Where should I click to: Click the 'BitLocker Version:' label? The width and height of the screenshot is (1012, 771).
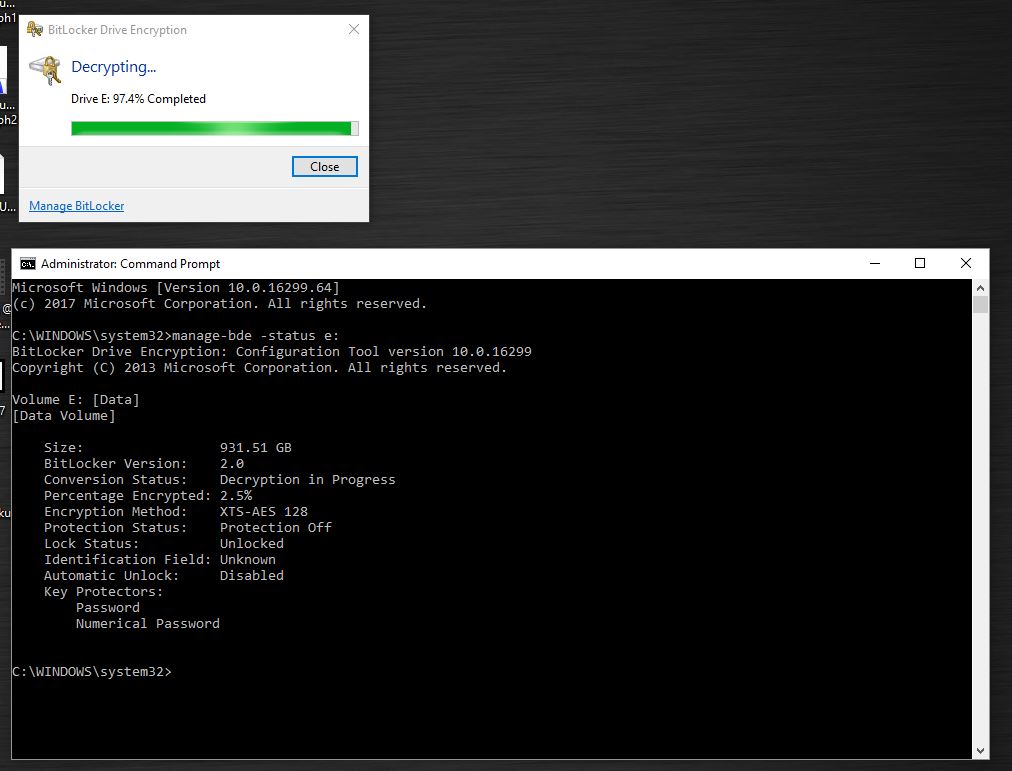tap(116, 463)
